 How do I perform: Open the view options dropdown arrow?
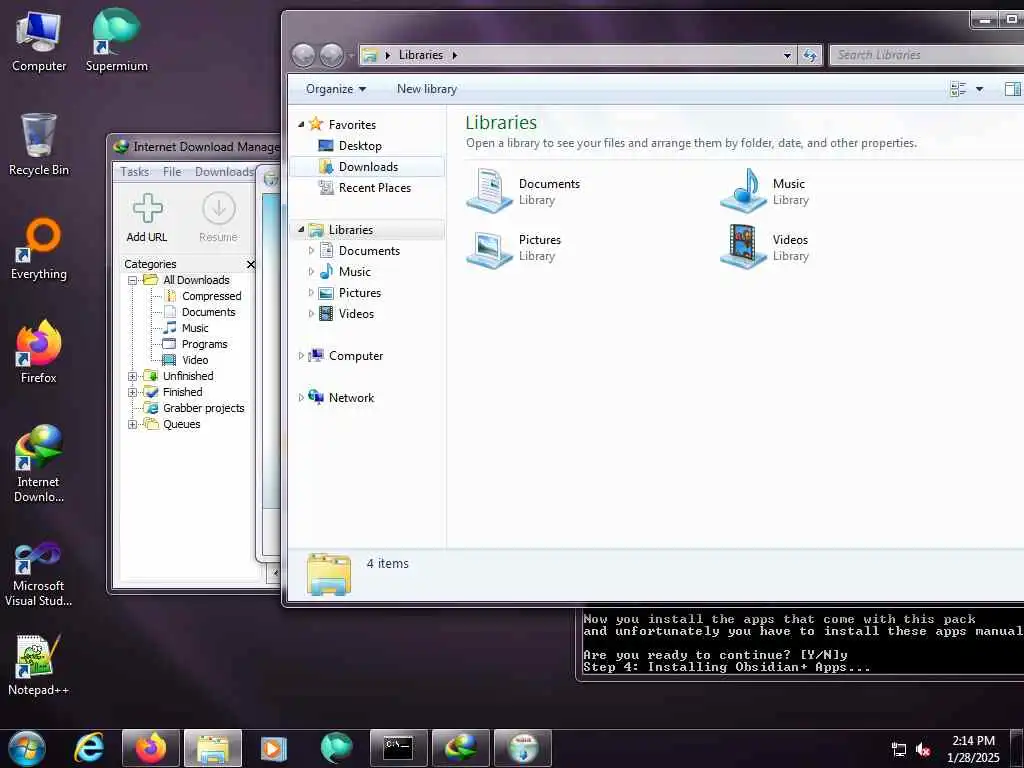[x=980, y=89]
